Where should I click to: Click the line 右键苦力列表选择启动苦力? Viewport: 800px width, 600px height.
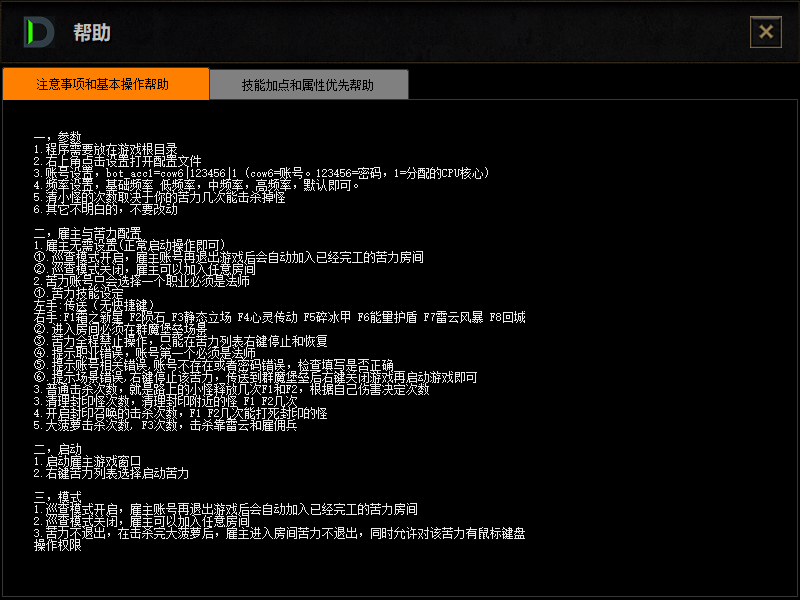(x=111, y=473)
